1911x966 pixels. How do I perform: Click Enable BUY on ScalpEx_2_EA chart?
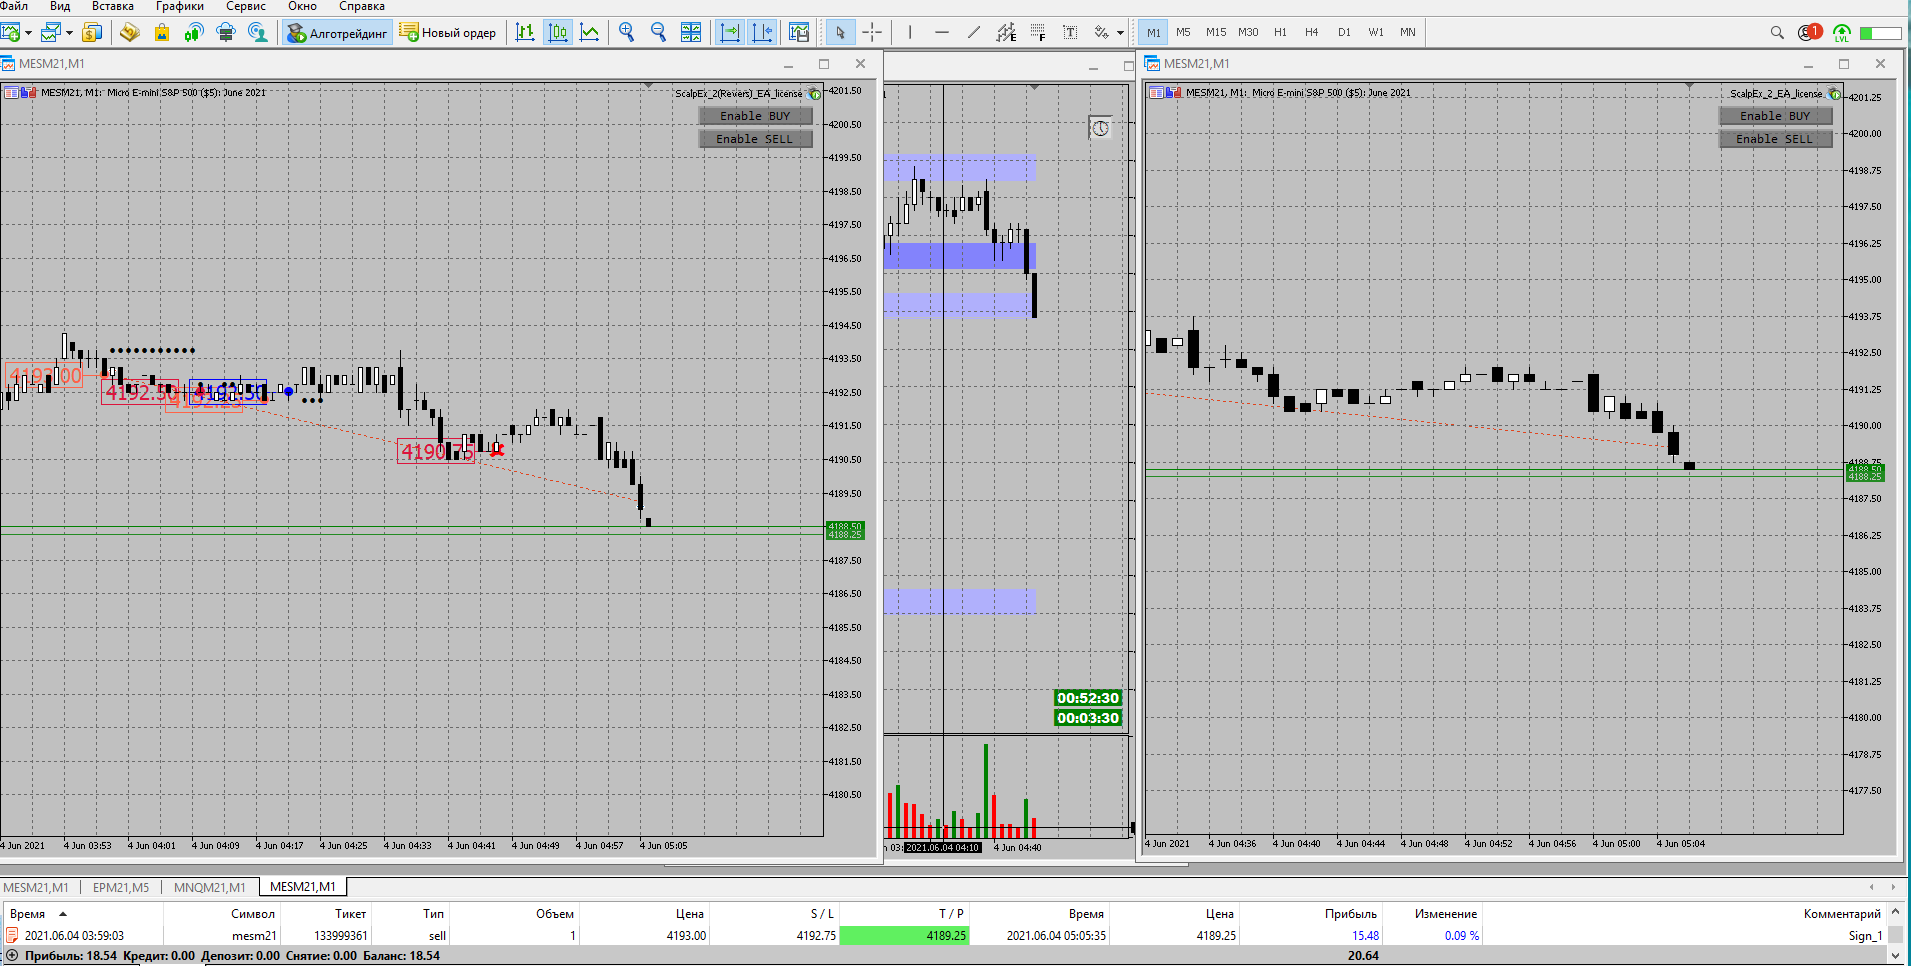tap(1775, 116)
